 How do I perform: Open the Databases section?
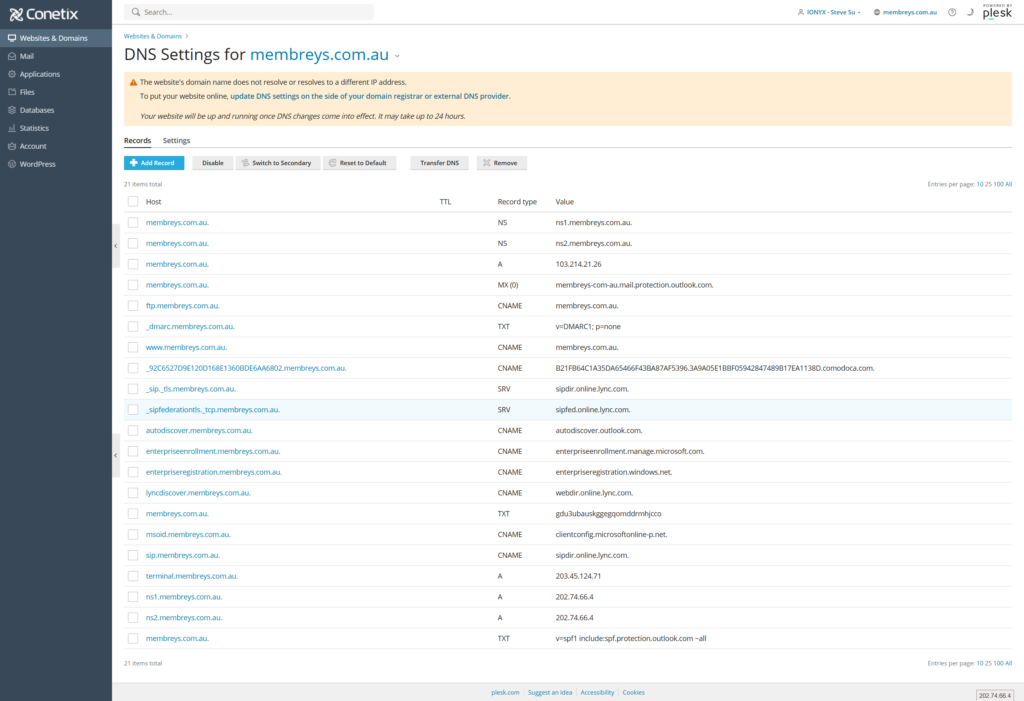pos(37,110)
